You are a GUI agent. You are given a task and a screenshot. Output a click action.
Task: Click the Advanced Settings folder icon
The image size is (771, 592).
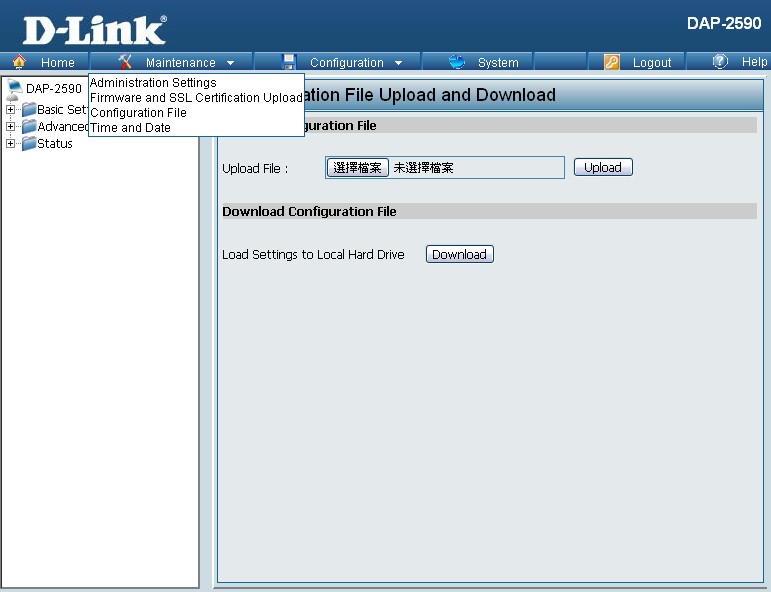pos(29,126)
